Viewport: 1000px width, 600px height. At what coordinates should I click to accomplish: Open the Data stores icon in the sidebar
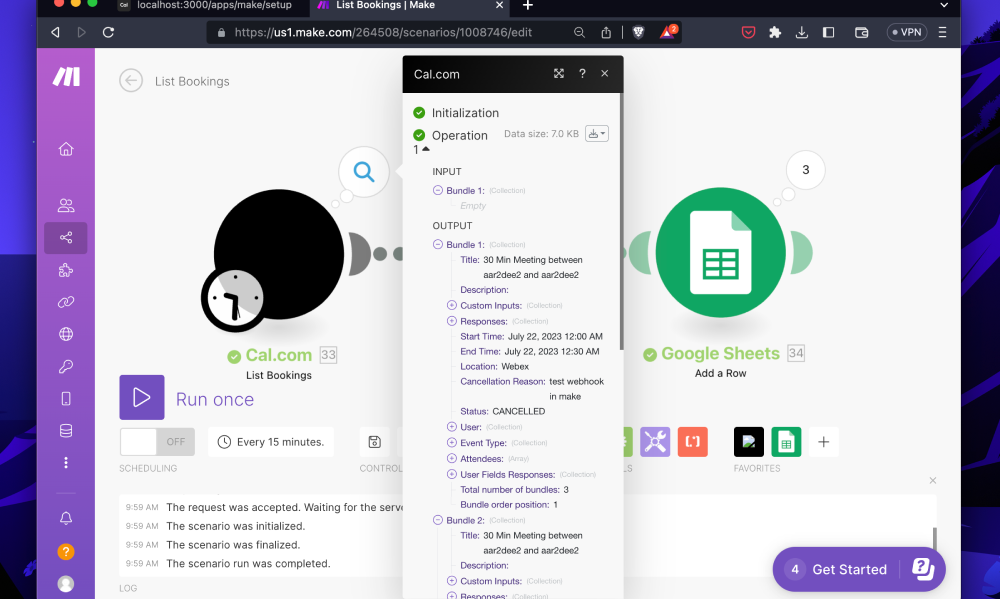click(x=66, y=430)
